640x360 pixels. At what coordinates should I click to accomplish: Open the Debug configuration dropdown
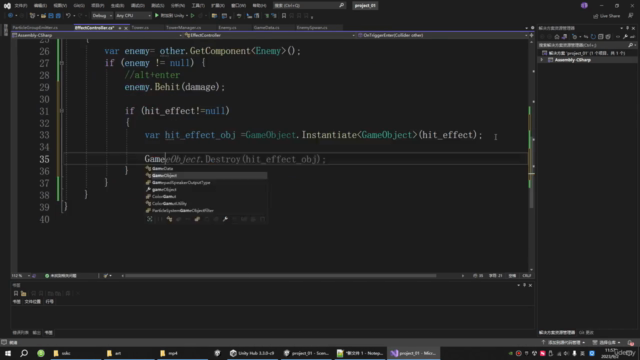[102, 16]
